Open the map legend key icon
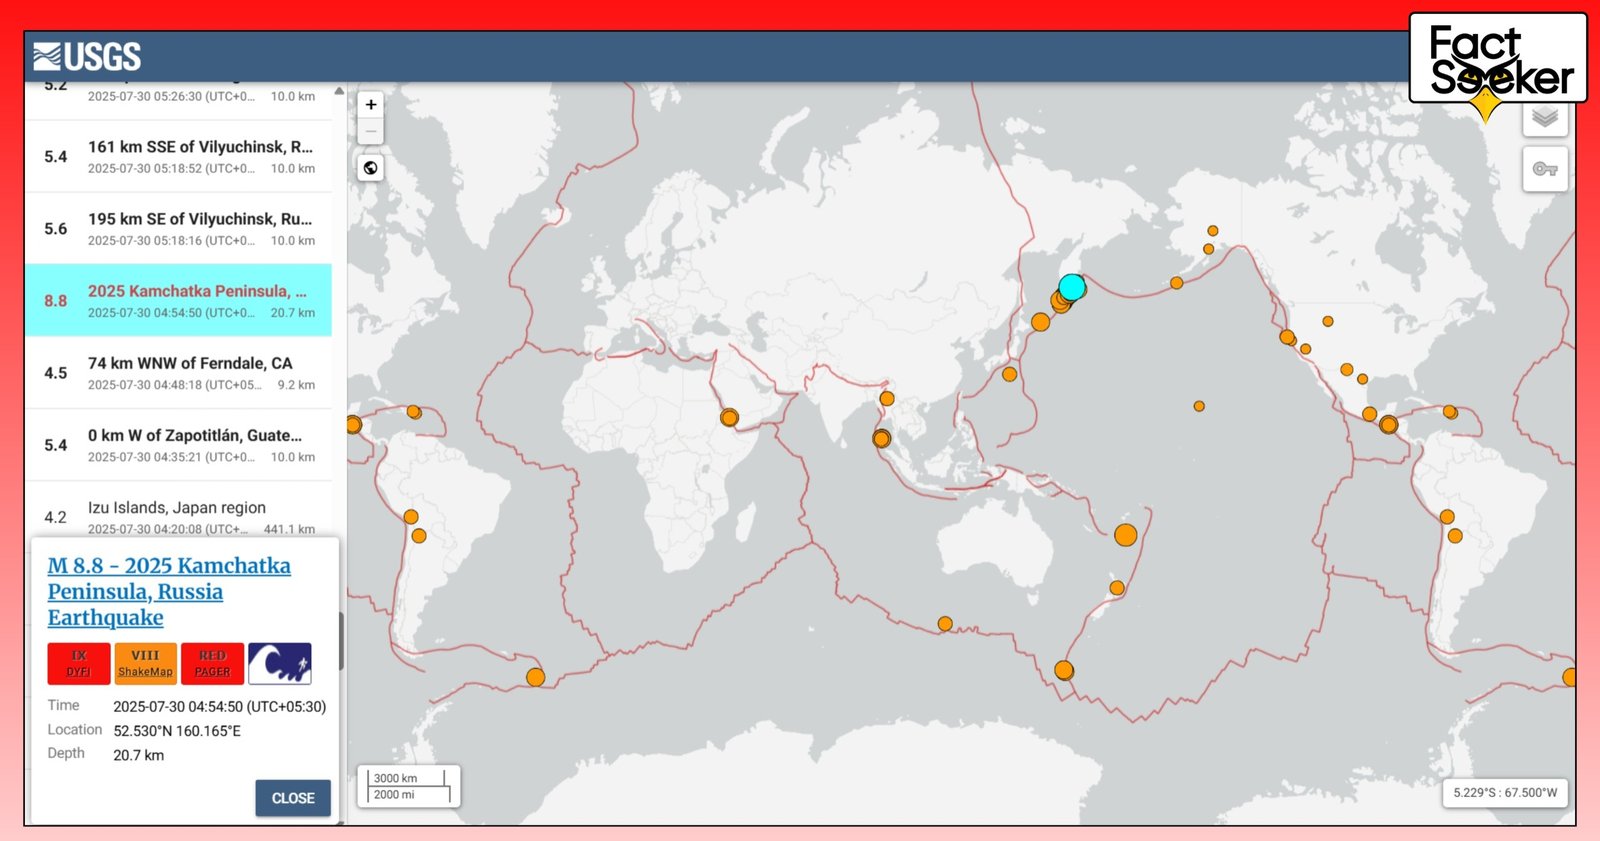The height and width of the screenshot is (841, 1600). click(x=1545, y=169)
